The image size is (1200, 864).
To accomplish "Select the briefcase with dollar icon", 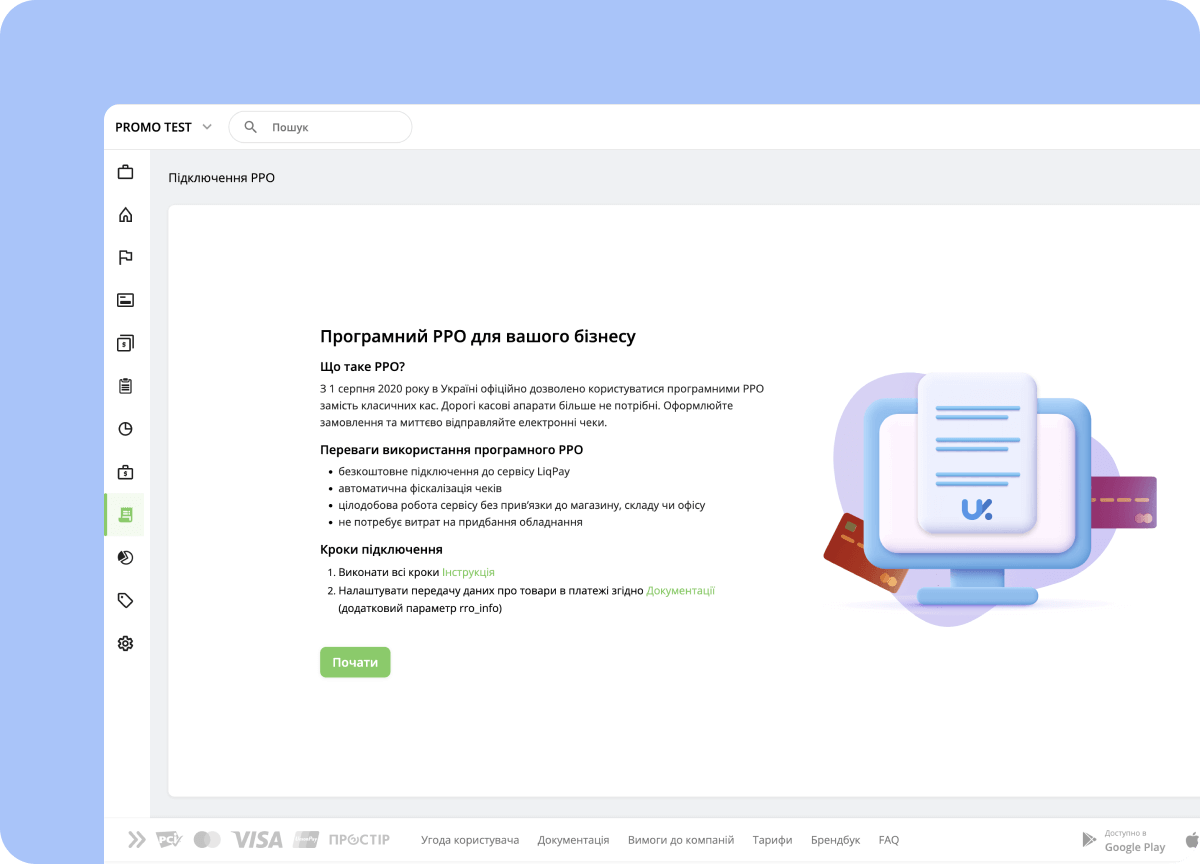I will [125, 471].
